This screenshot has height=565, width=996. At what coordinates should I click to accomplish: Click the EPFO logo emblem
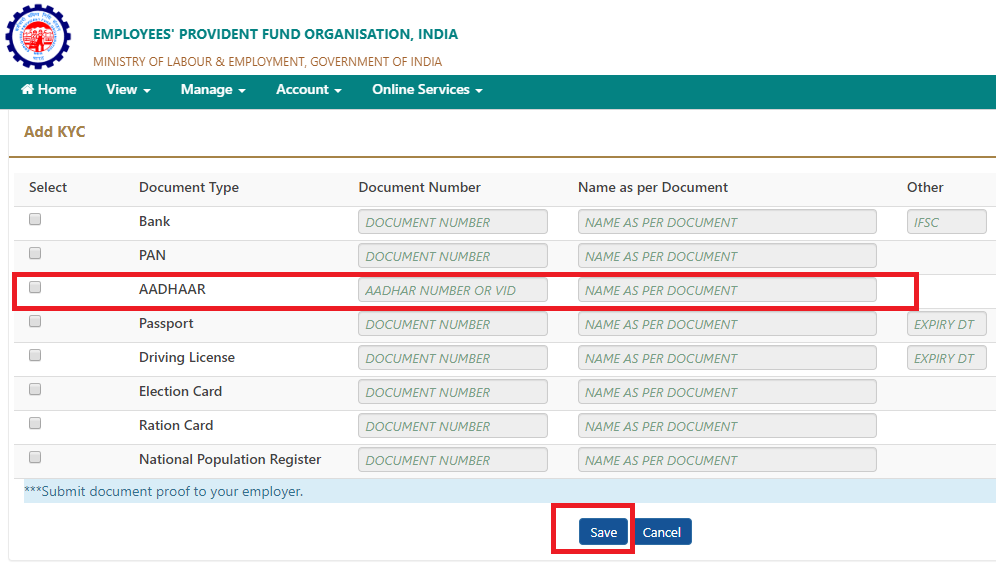pyautogui.click(x=38, y=36)
